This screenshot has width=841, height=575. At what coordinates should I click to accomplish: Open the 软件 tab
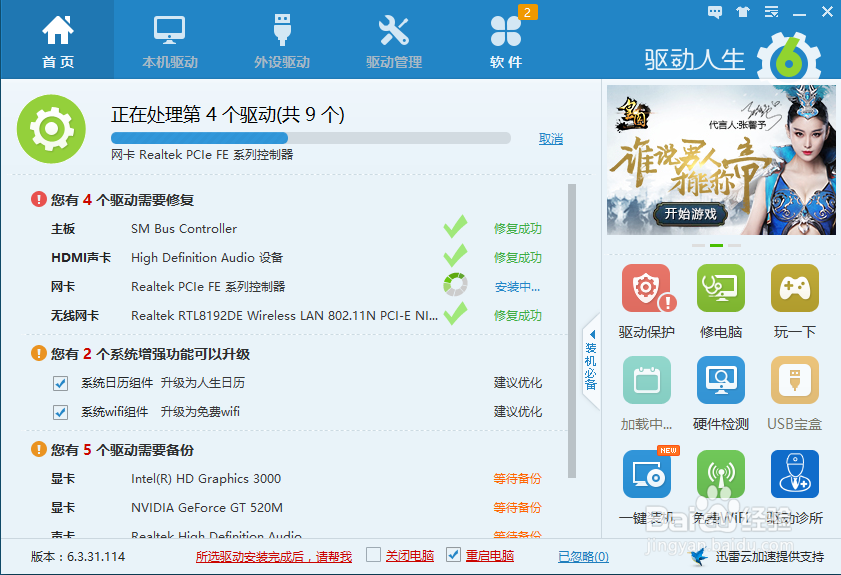pyautogui.click(x=506, y=41)
